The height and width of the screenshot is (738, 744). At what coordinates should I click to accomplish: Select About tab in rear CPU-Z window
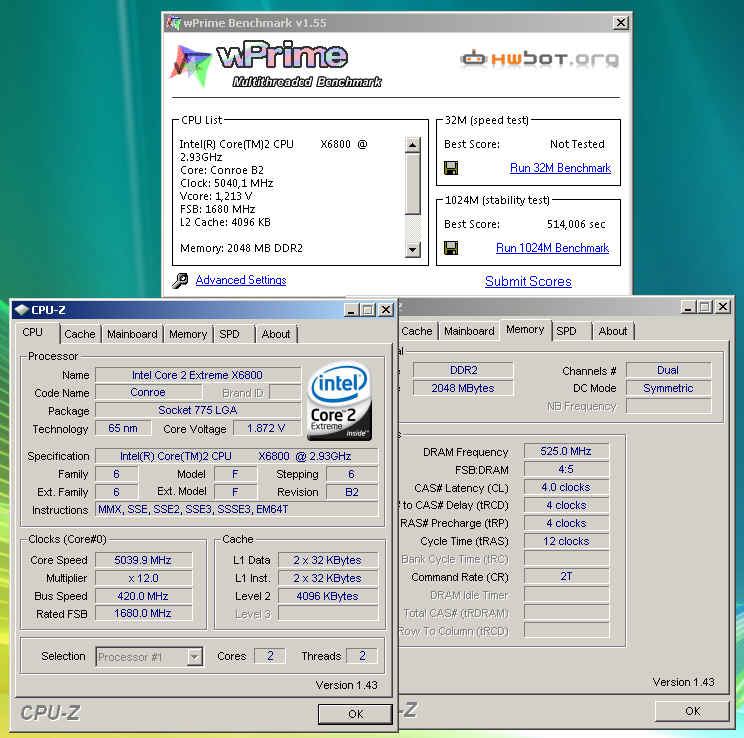point(613,331)
